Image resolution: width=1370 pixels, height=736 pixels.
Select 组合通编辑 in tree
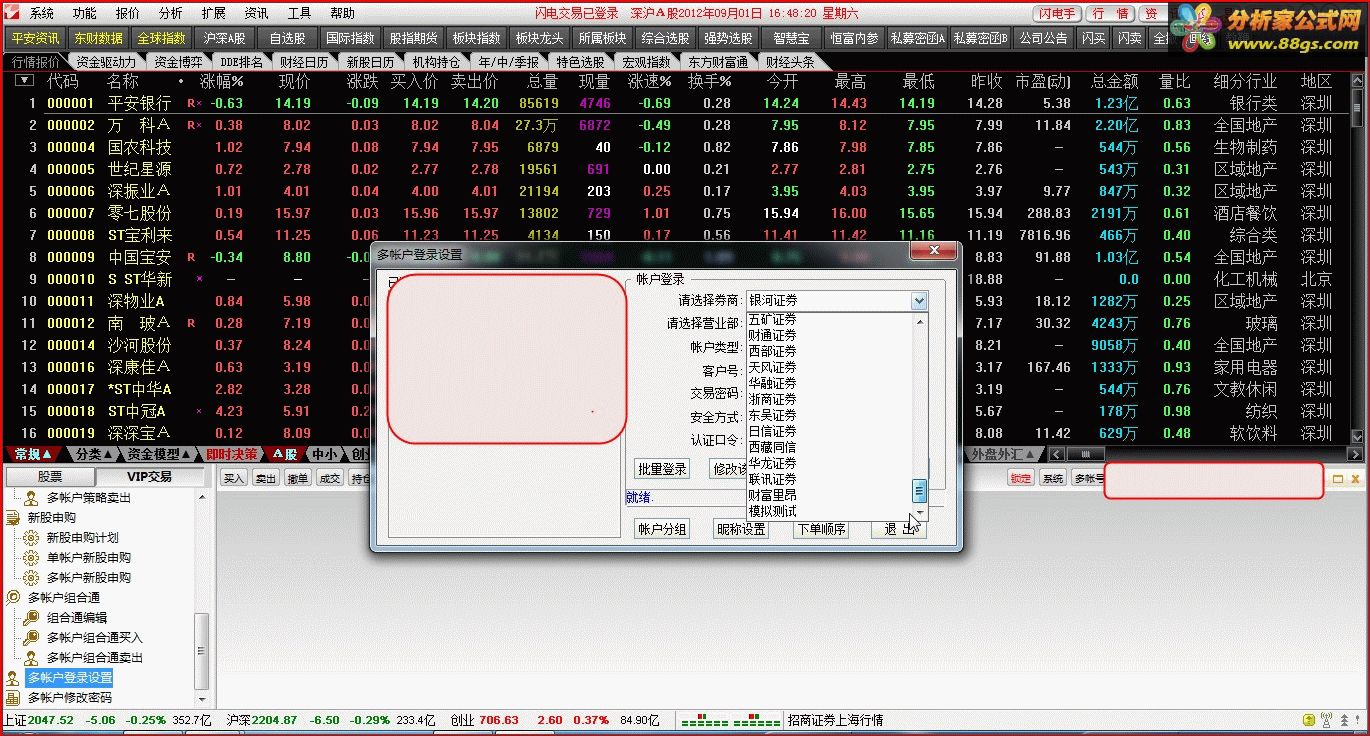[x=77, y=618]
